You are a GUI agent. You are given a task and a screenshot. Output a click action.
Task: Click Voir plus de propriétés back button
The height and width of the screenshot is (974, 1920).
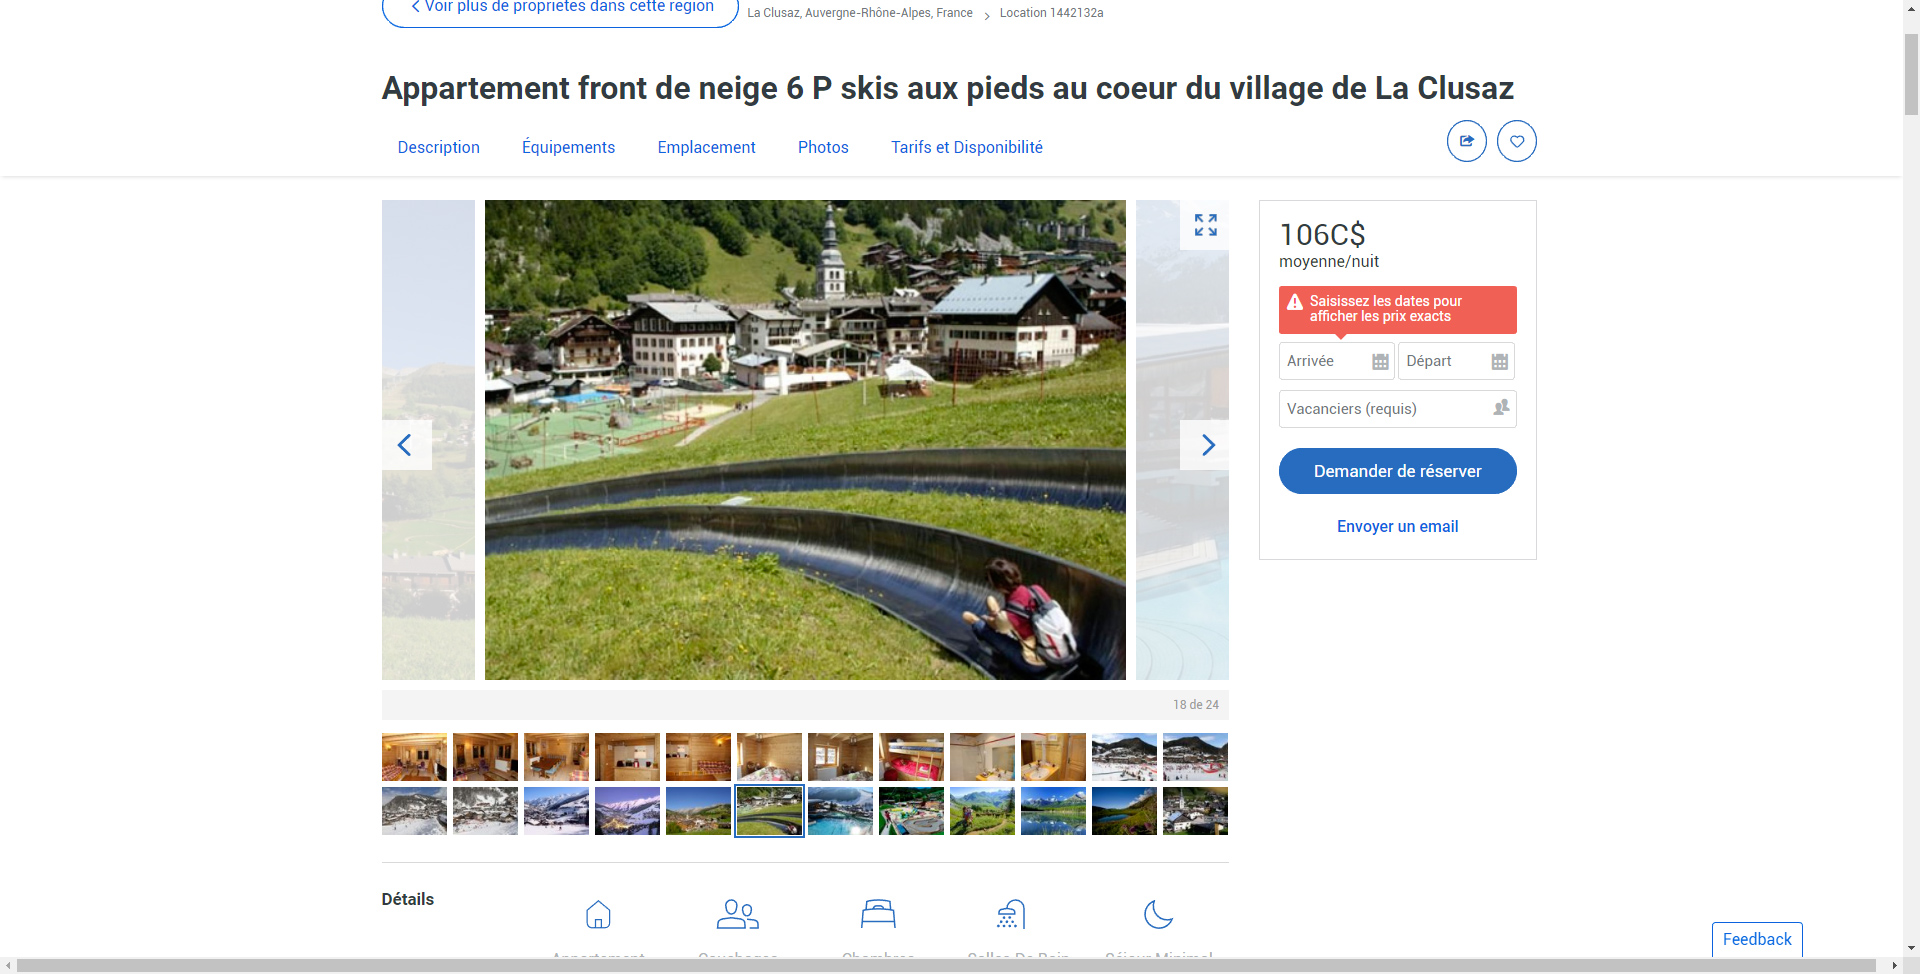tap(560, 9)
